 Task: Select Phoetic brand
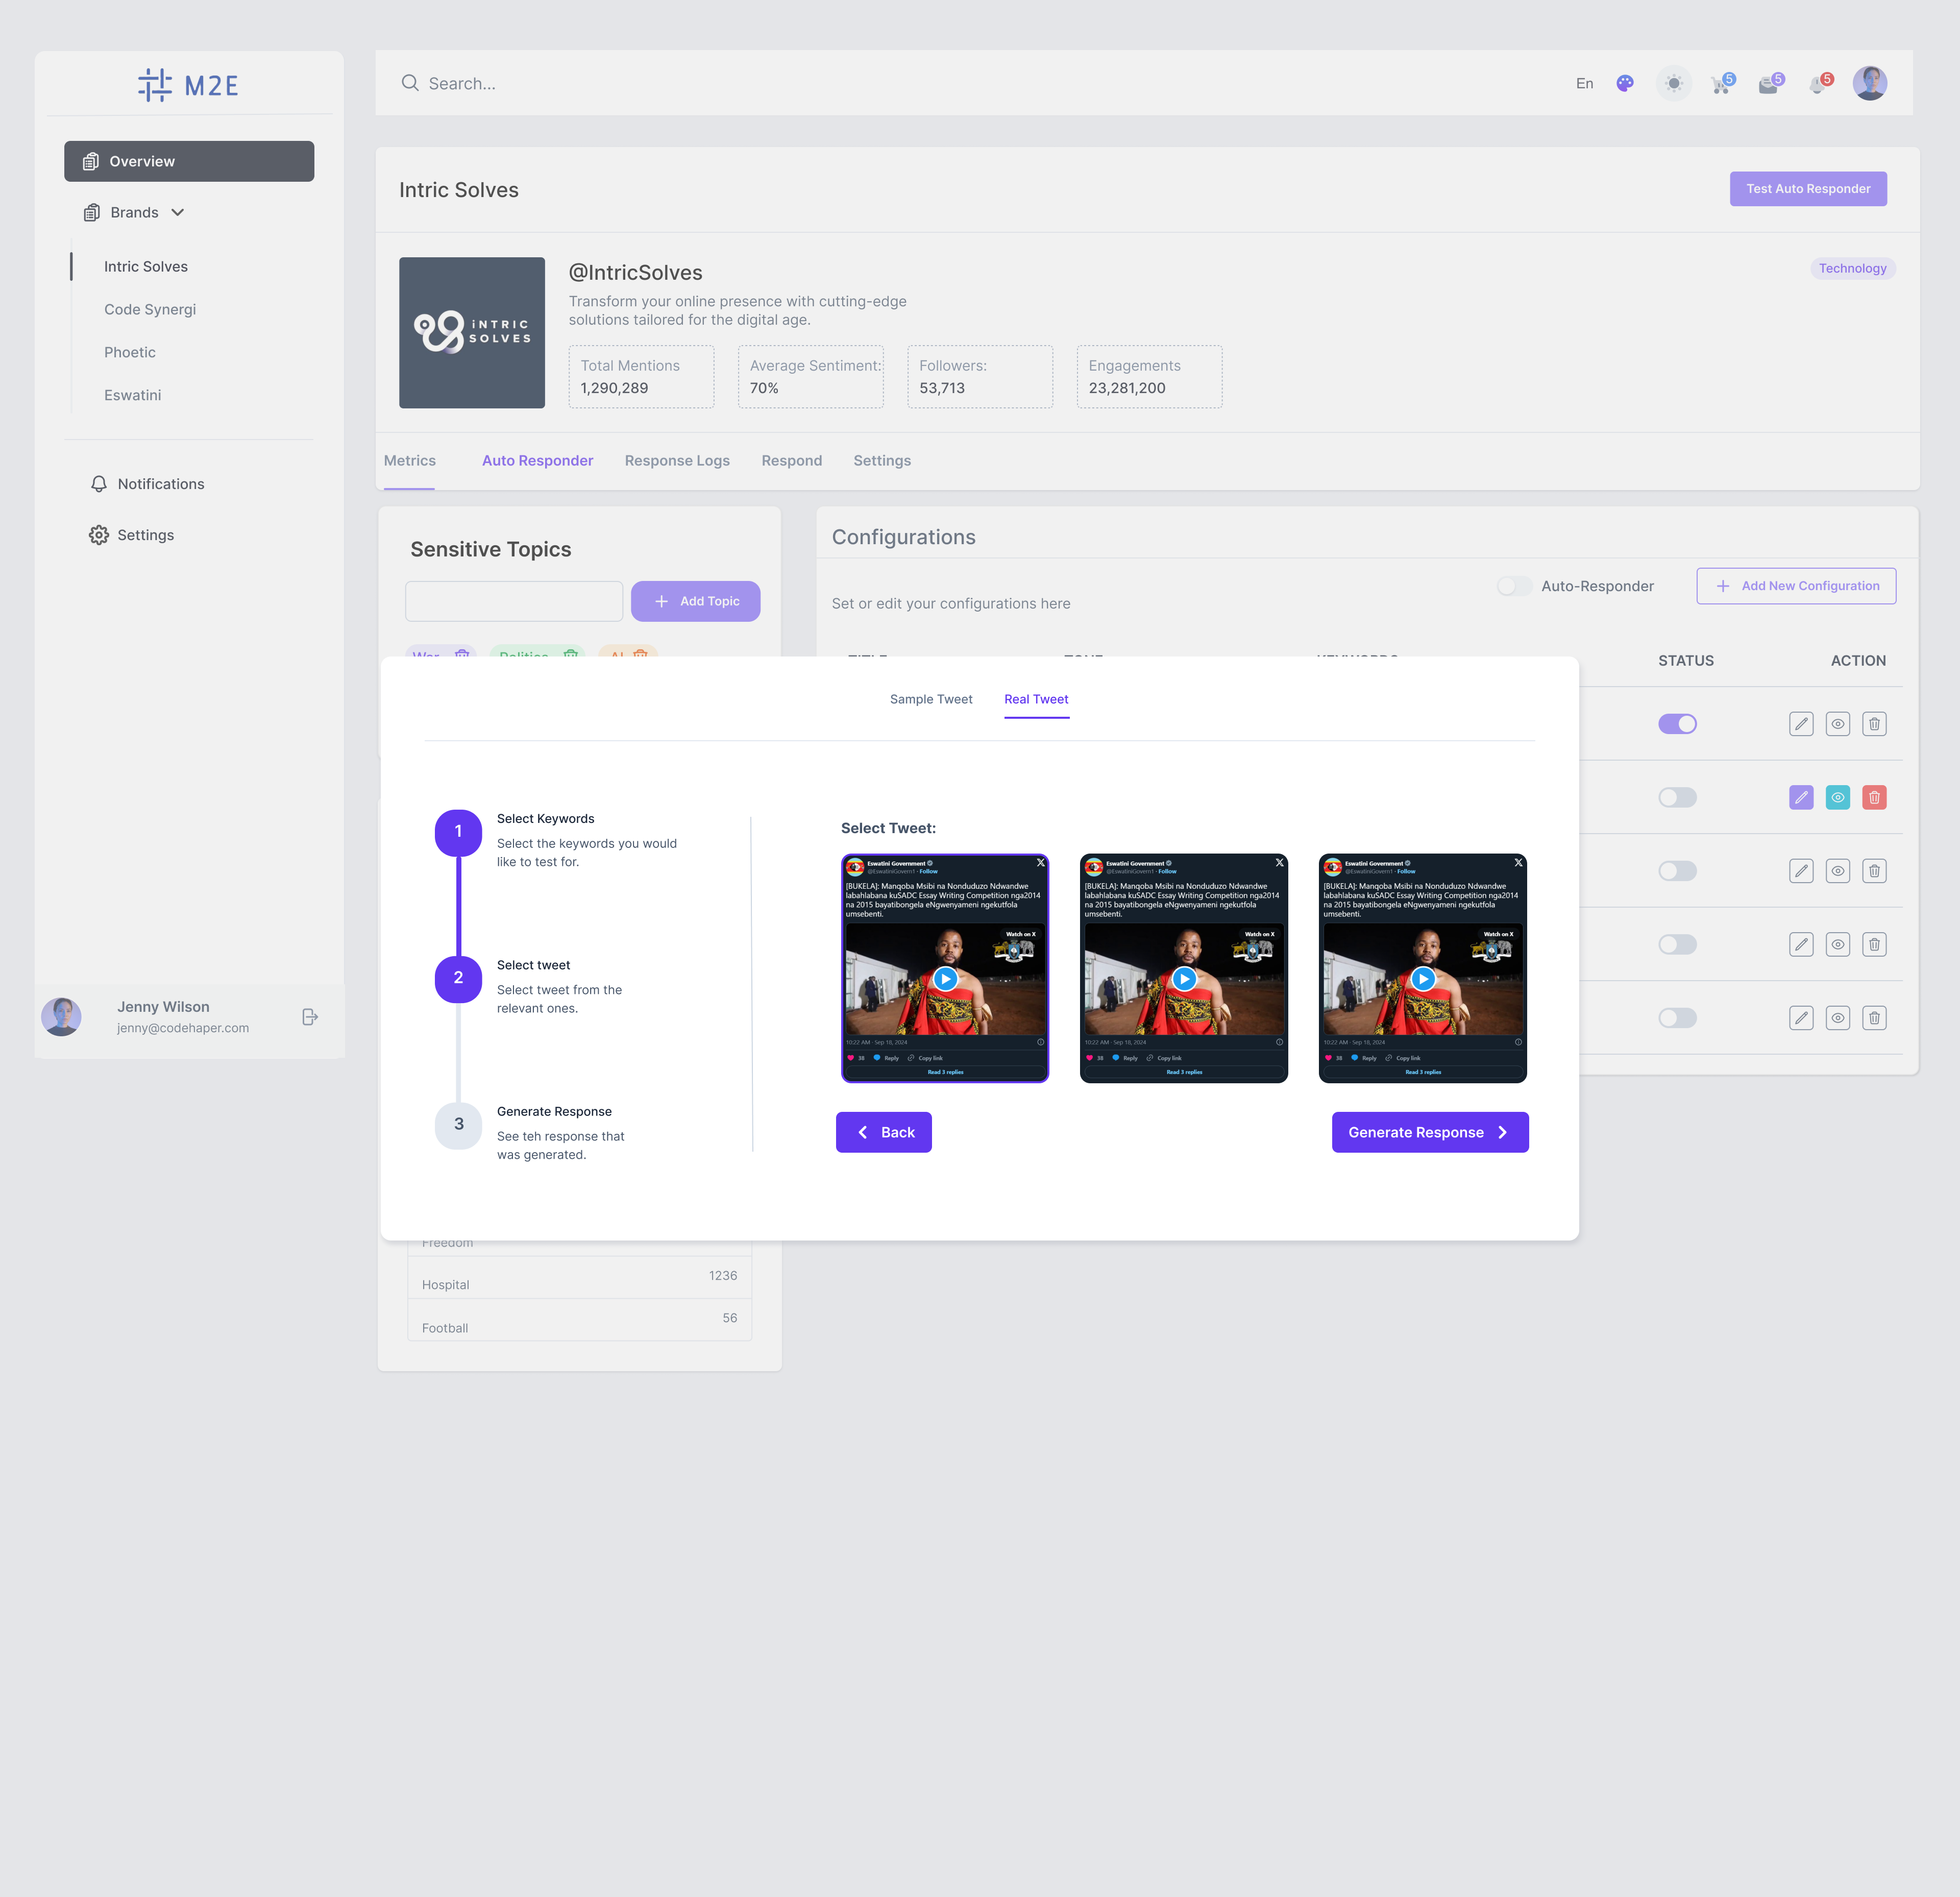tap(130, 353)
